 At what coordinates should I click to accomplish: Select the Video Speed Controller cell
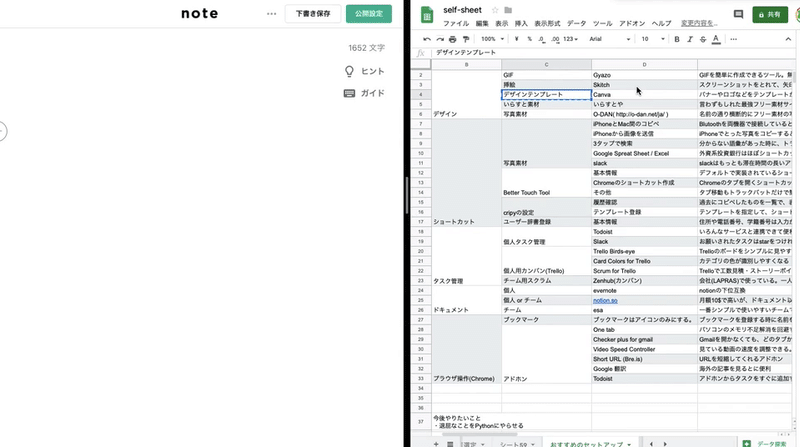pyautogui.click(x=644, y=349)
